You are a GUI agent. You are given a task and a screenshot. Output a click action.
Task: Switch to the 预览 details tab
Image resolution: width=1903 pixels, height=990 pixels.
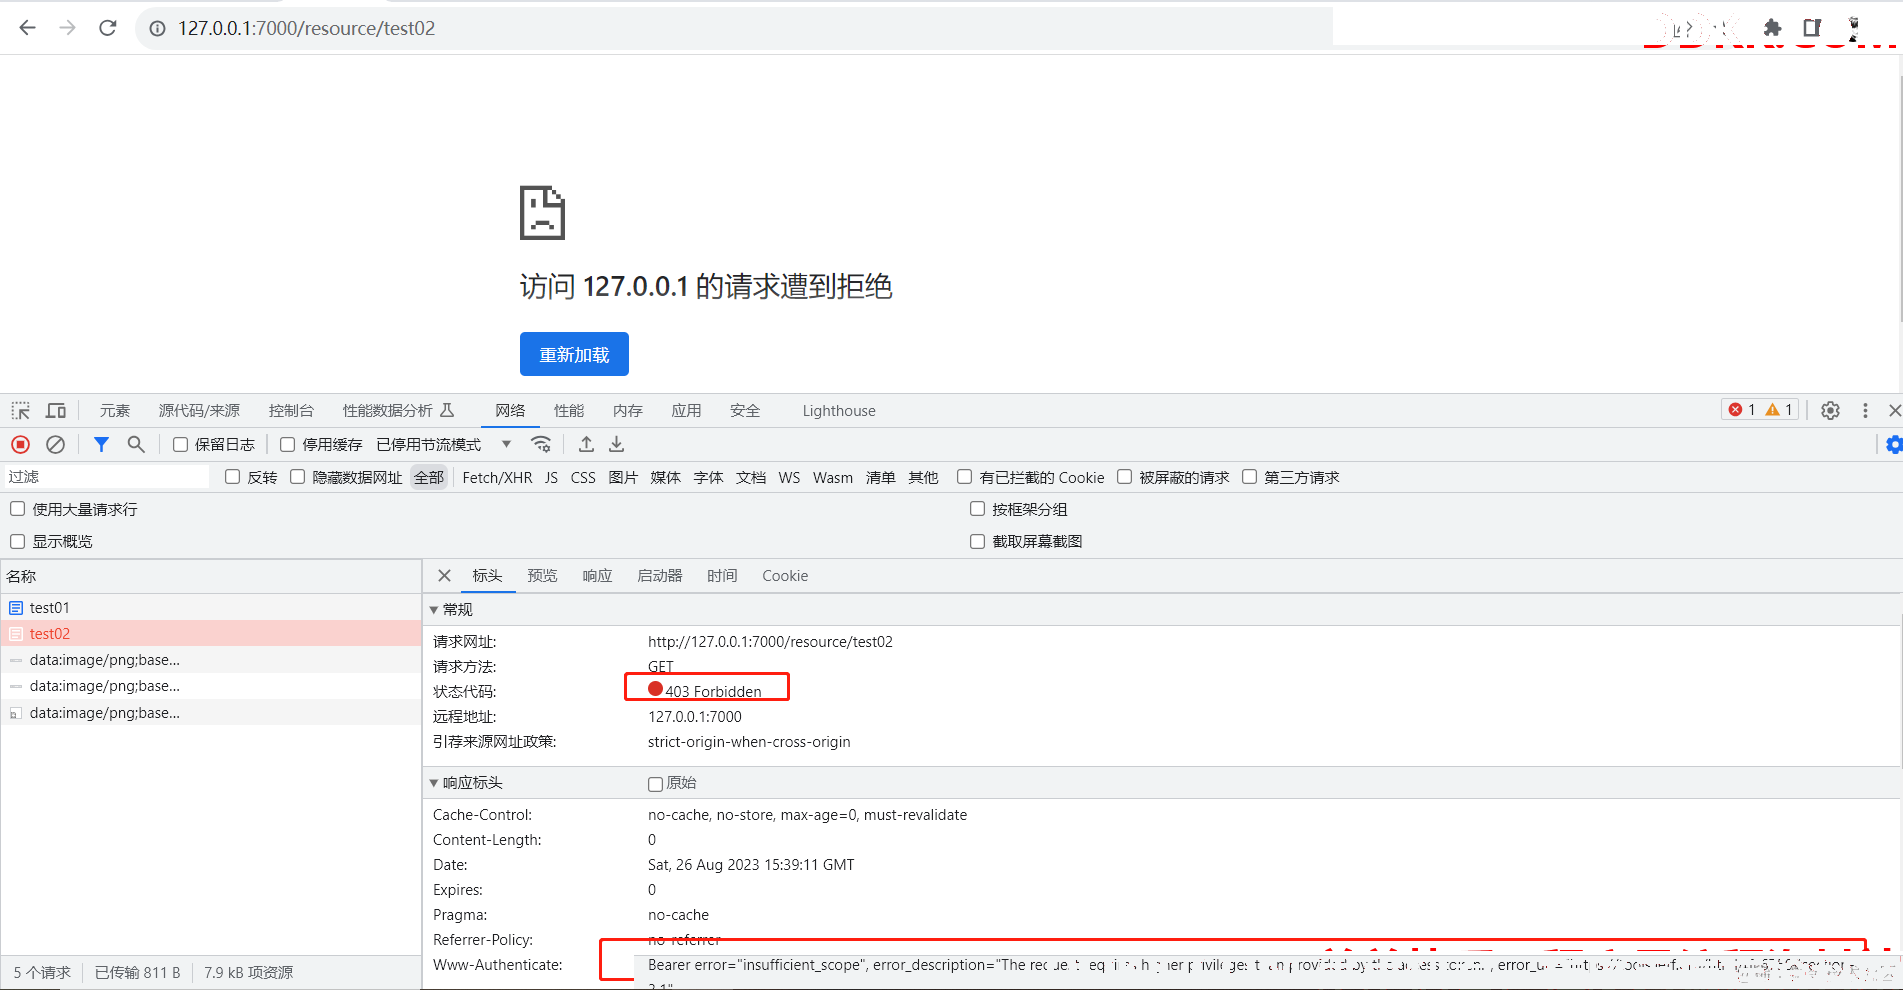pyautogui.click(x=543, y=576)
